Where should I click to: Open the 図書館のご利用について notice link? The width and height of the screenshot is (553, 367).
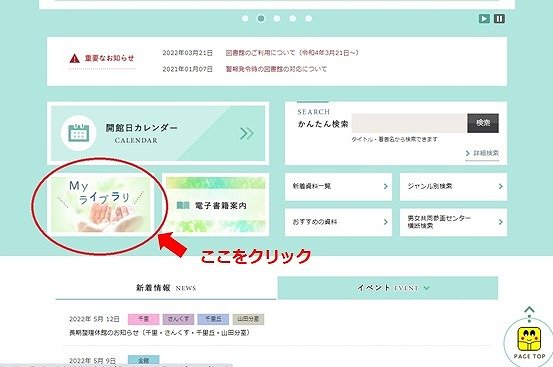[292, 53]
